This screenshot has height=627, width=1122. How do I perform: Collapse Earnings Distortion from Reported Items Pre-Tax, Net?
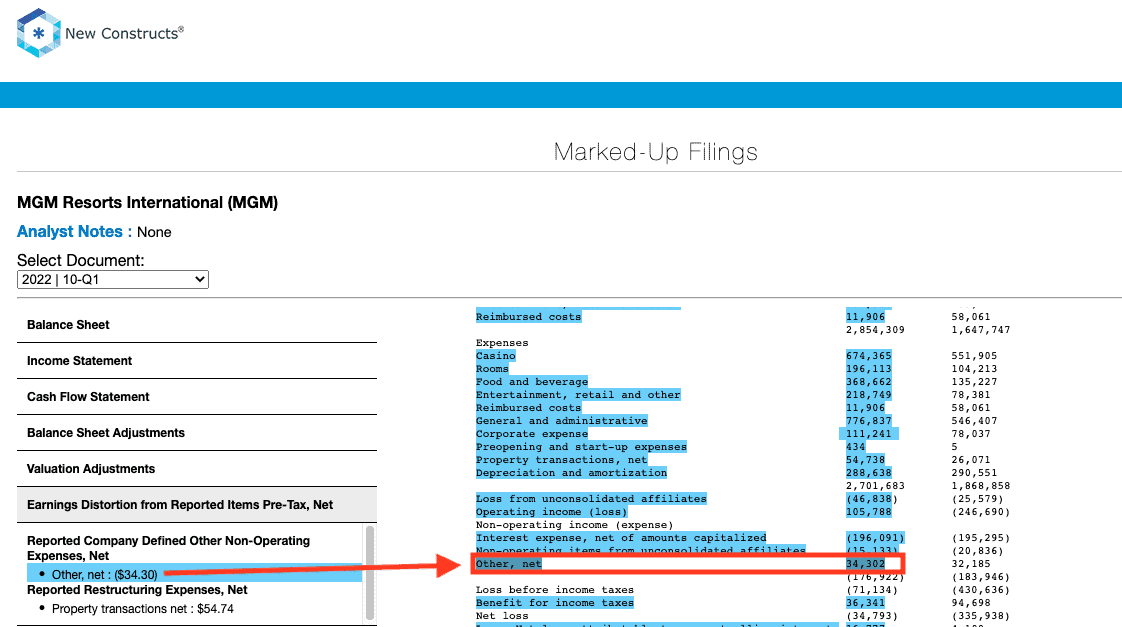(197, 505)
